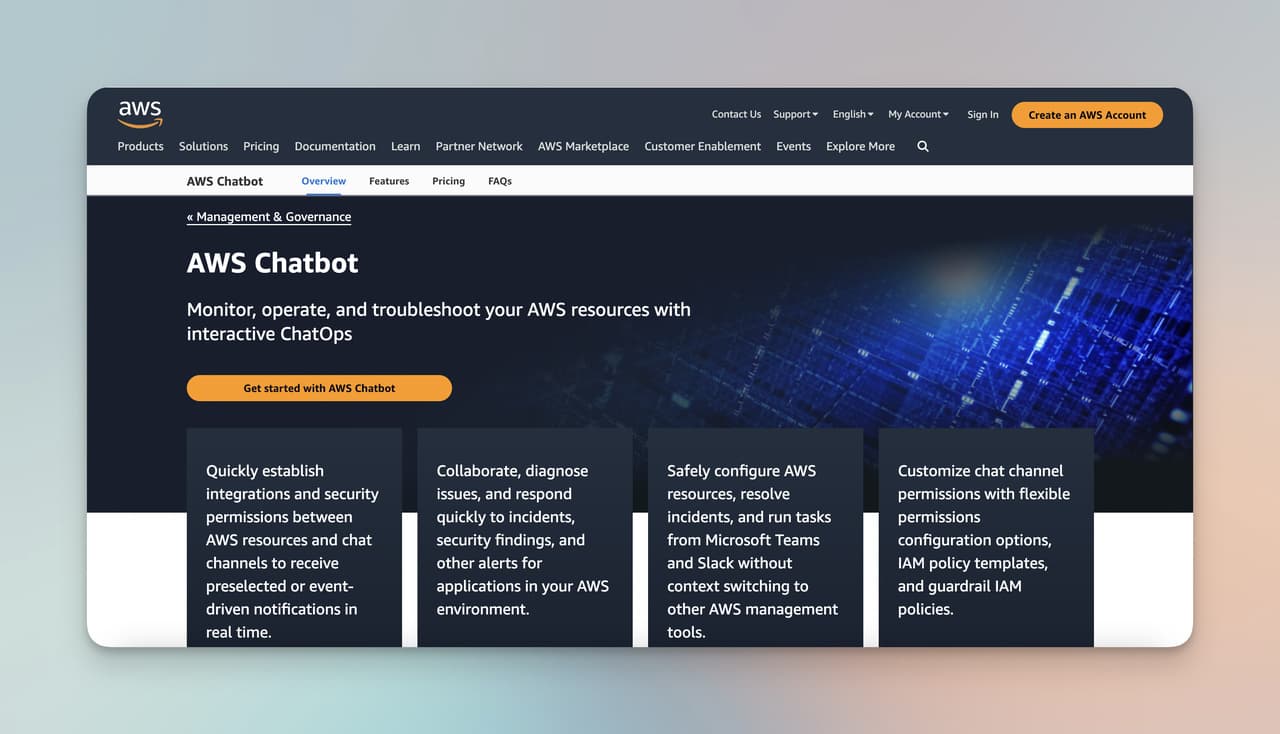Click the 'Quickly establish integrations' card

pos(294,537)
